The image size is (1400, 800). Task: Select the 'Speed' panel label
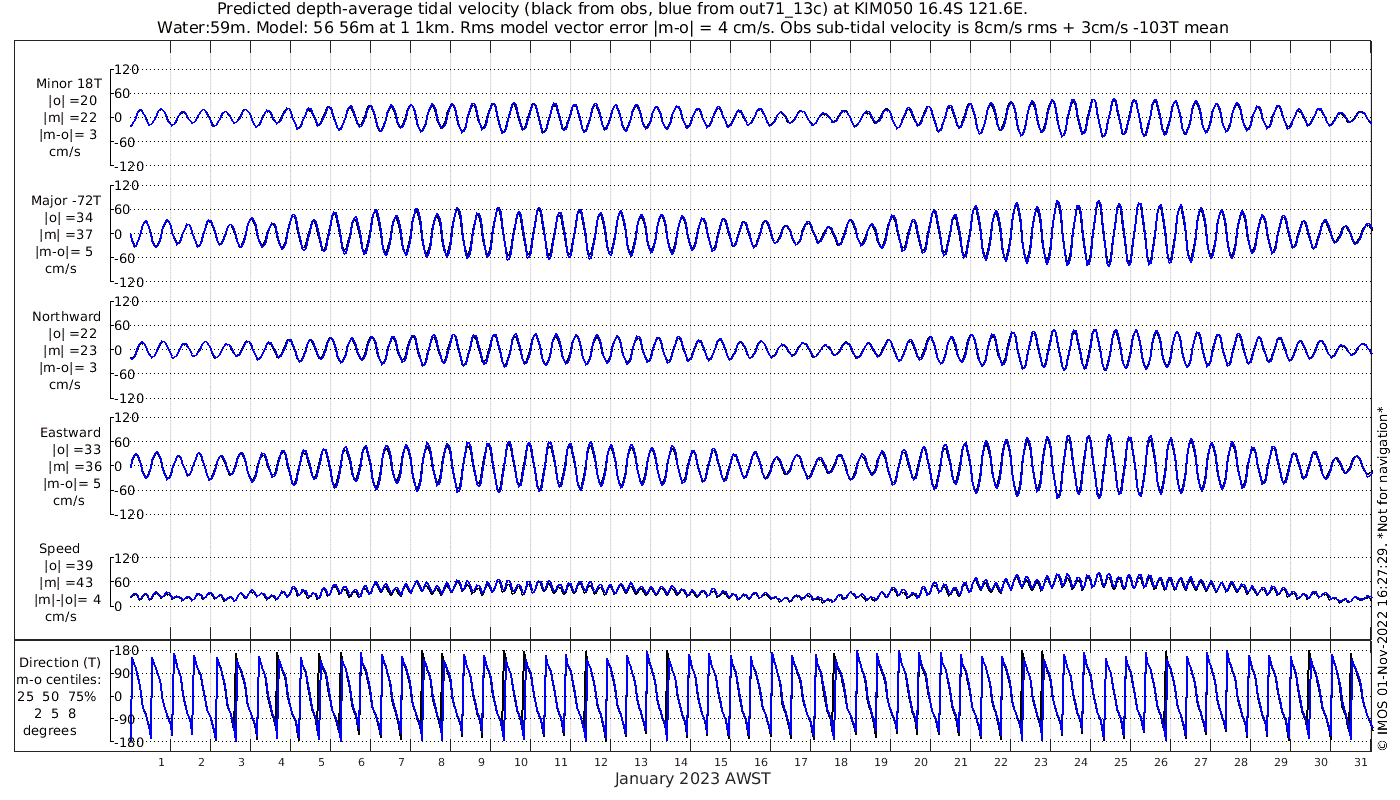point(59,549)
